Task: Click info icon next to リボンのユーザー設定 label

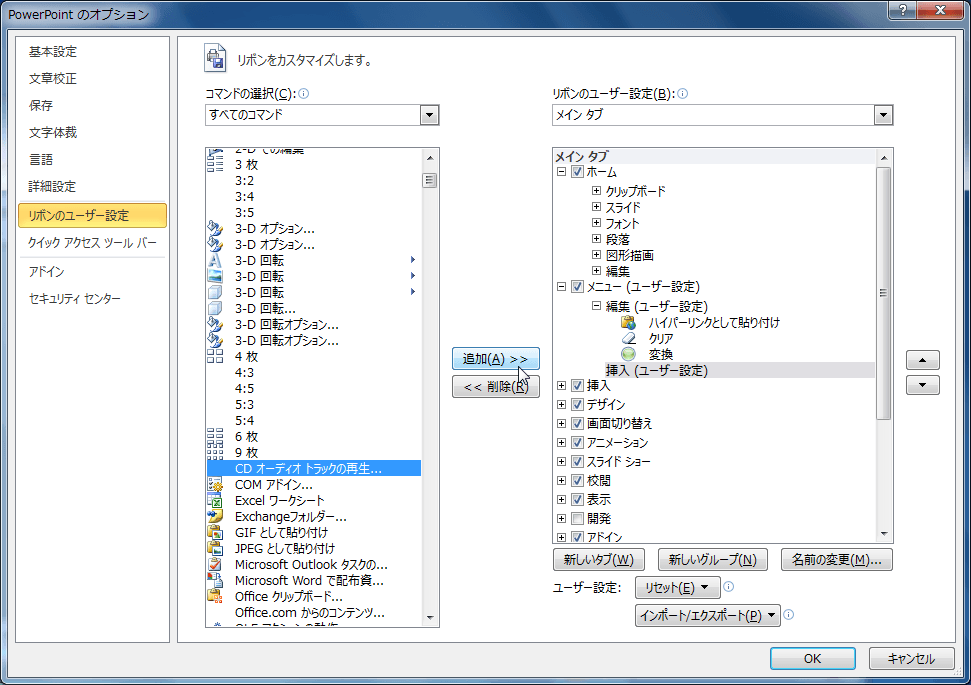Action: (x=682, y=94)
